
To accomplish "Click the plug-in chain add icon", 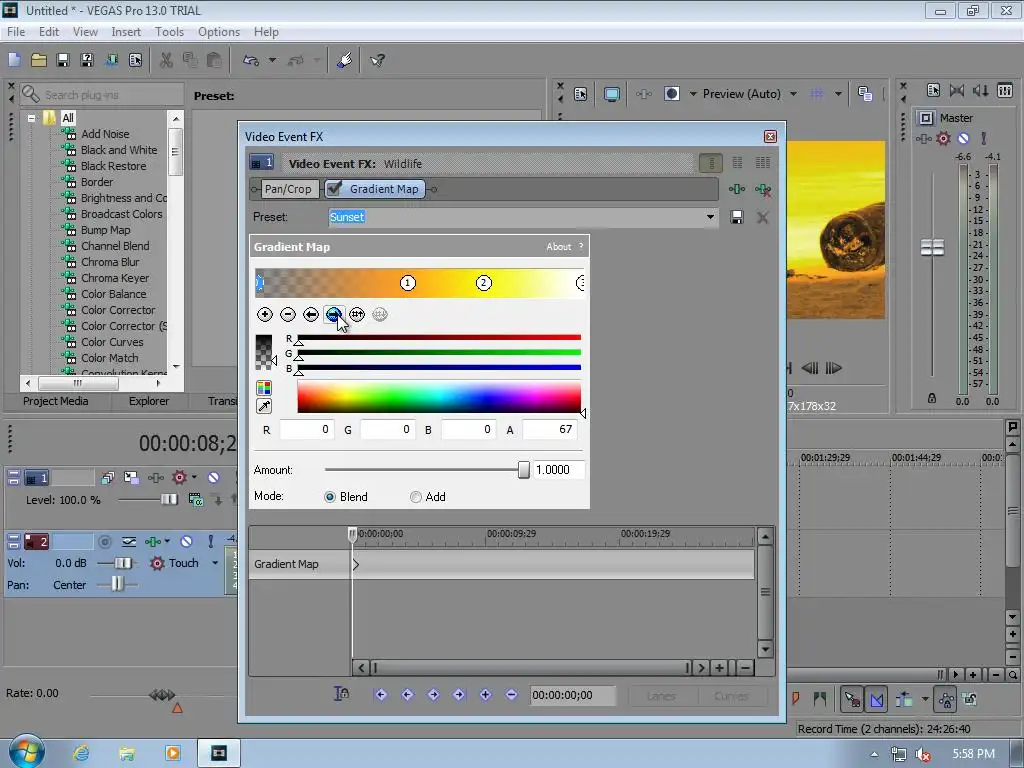I will pos(737,189).
